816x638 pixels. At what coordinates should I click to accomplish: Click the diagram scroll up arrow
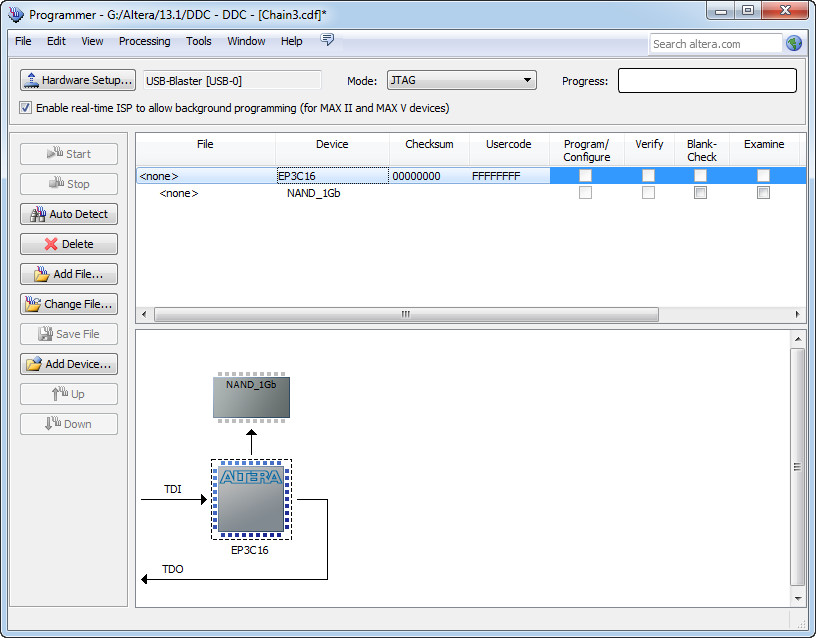pos(798,339)
